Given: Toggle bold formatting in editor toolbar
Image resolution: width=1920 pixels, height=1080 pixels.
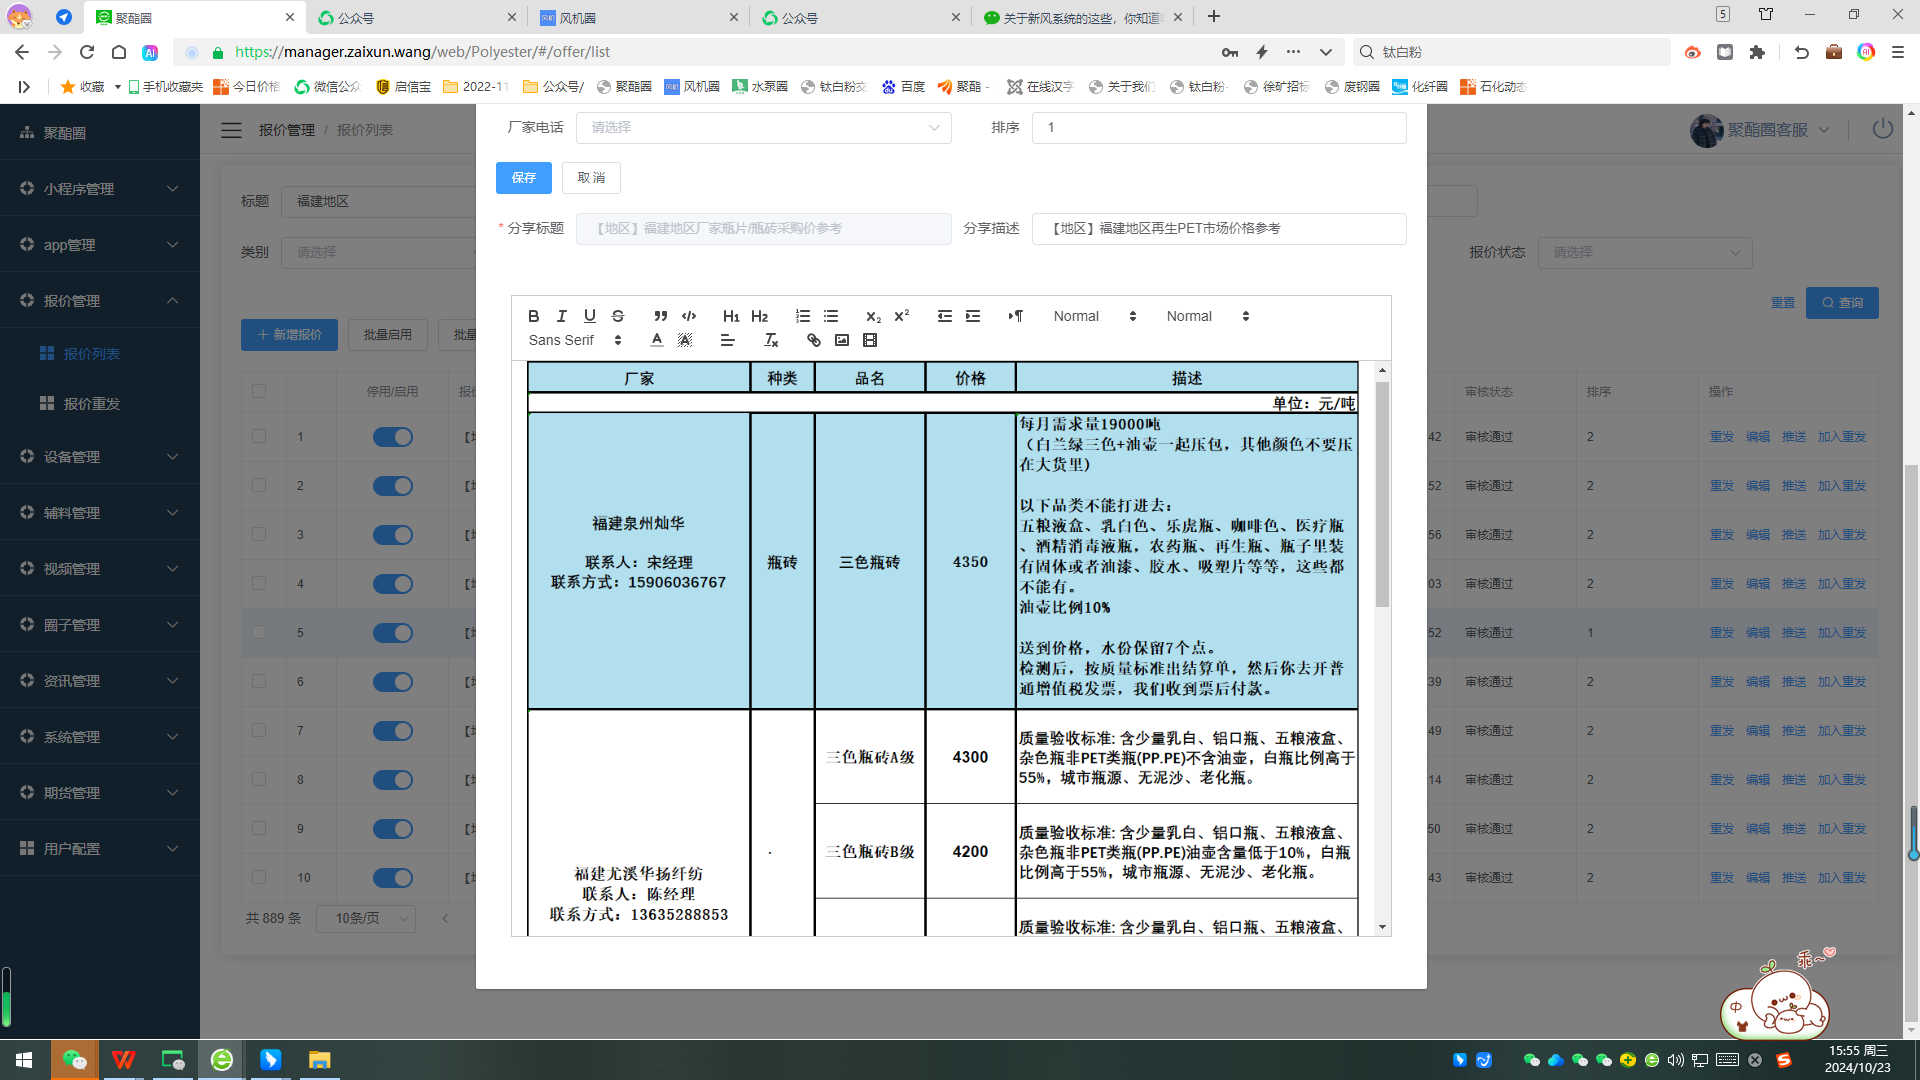Looking at the screenshot, I should click(x=533, y=316).
